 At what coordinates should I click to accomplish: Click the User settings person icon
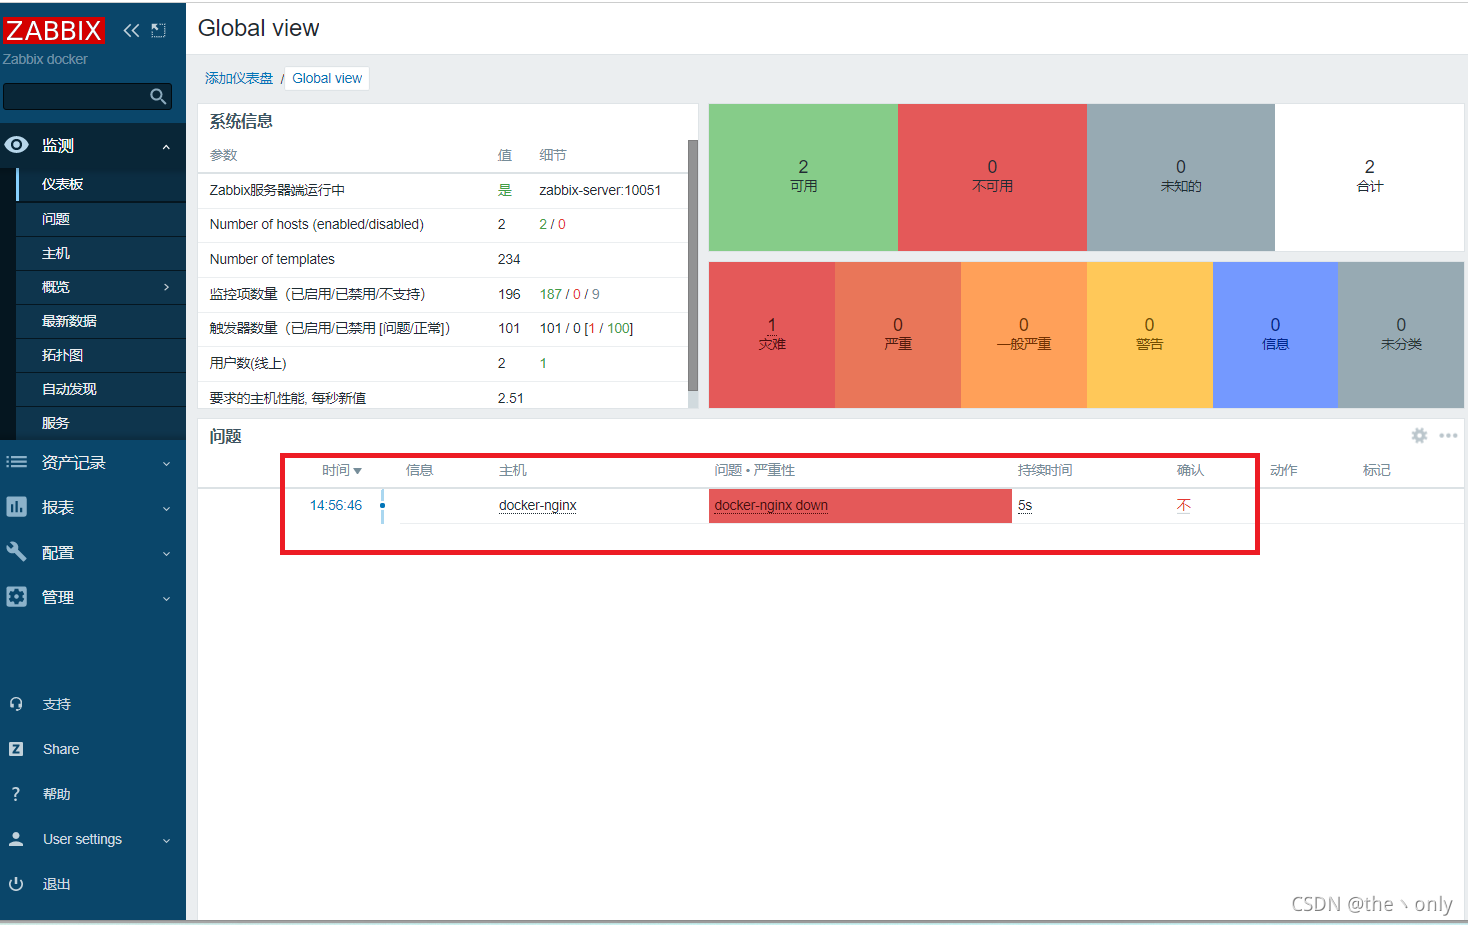click(16, 839)
